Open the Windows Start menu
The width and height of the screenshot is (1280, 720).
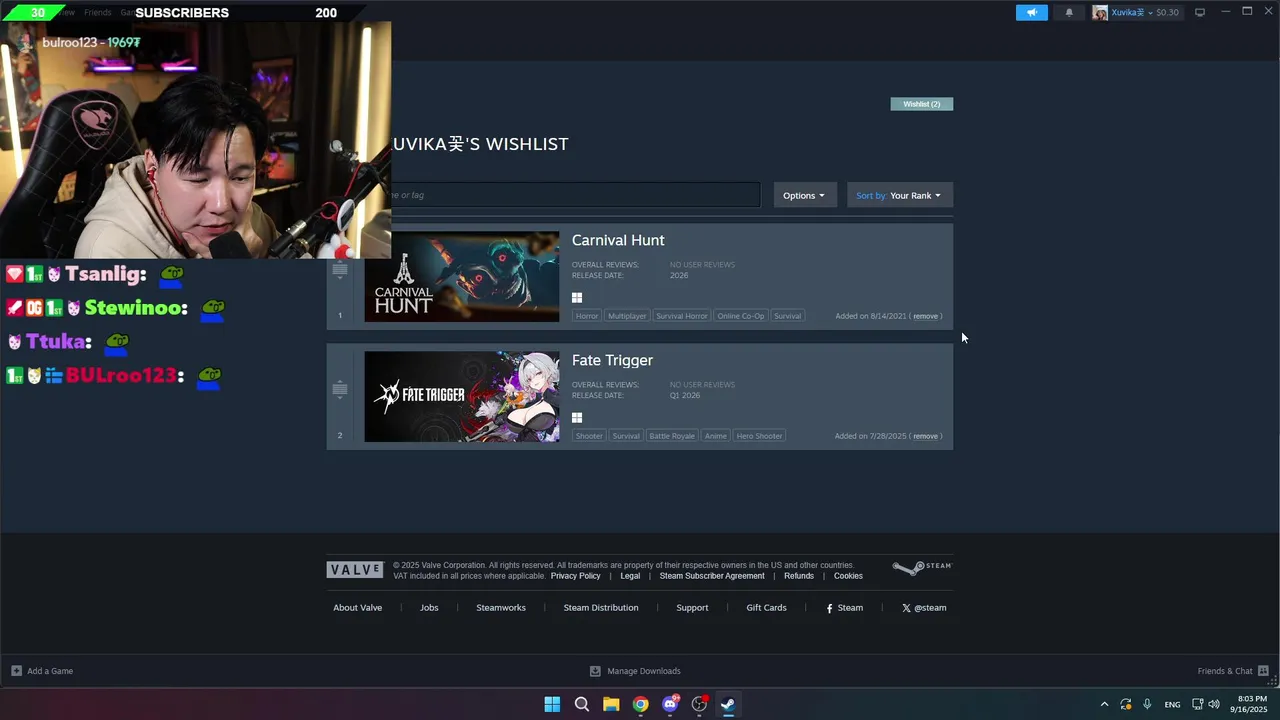click(x=552, y=704)
